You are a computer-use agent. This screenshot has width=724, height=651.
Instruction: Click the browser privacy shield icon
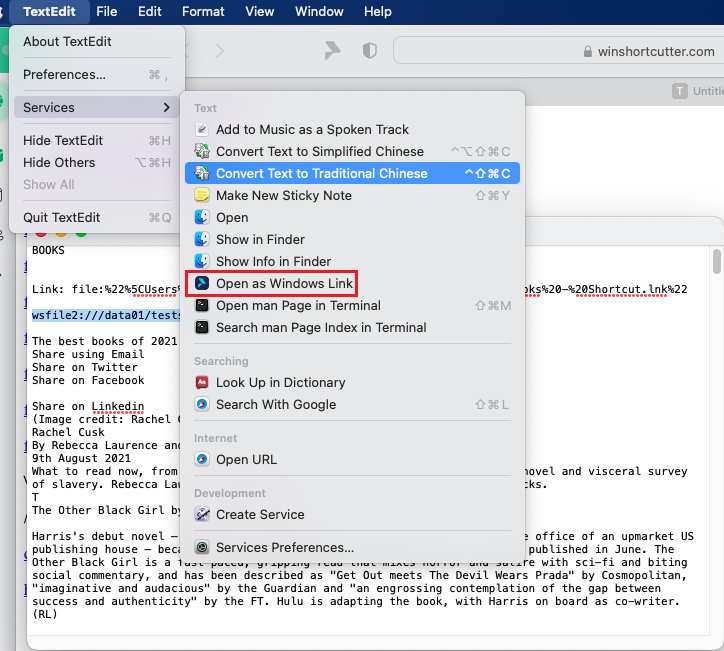(x=369, y=50)
